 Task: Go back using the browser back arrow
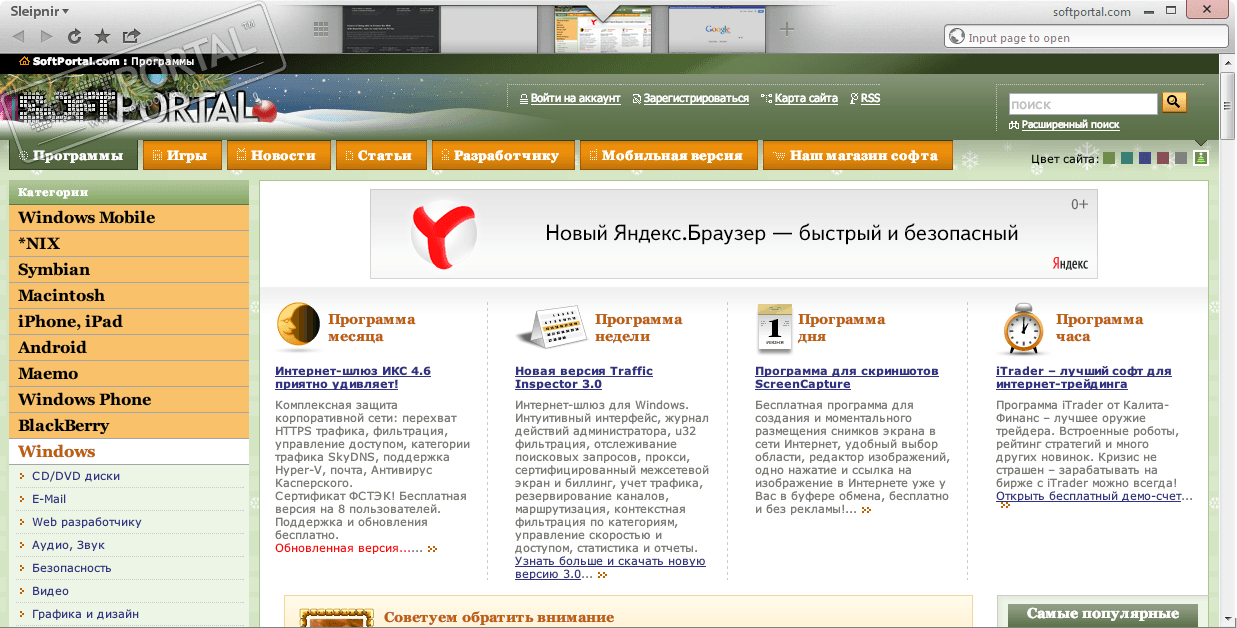18,36
